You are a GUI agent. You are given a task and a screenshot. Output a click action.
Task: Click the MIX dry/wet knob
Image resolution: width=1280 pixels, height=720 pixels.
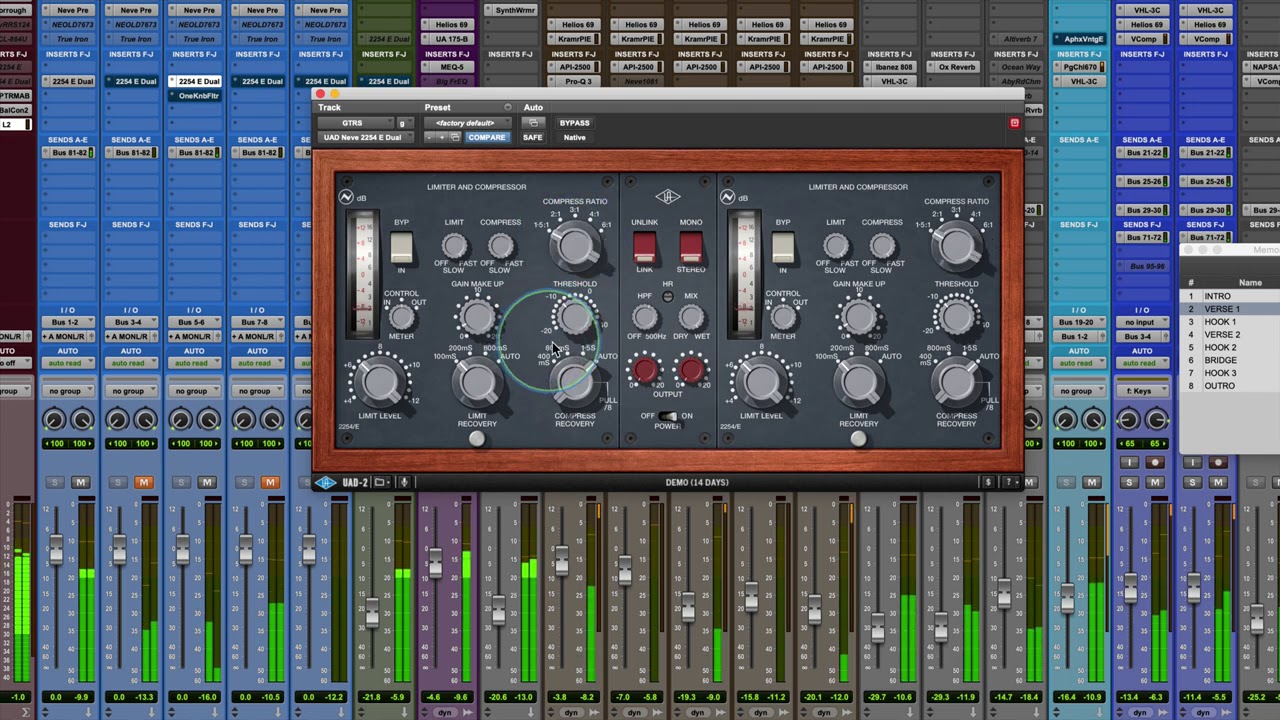691,318
